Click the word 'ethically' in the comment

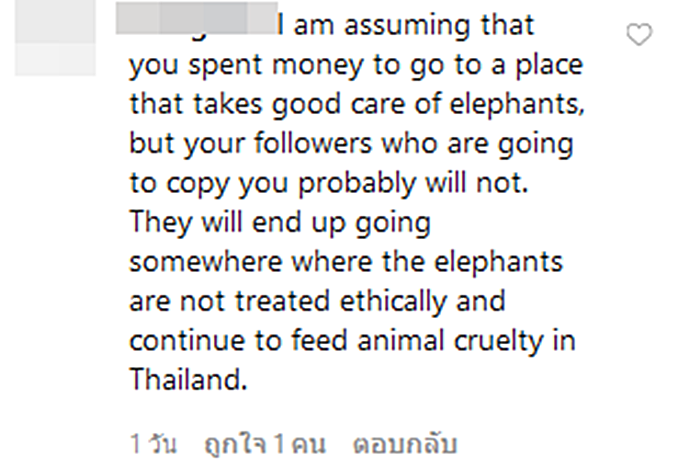(x=393, y=302)
